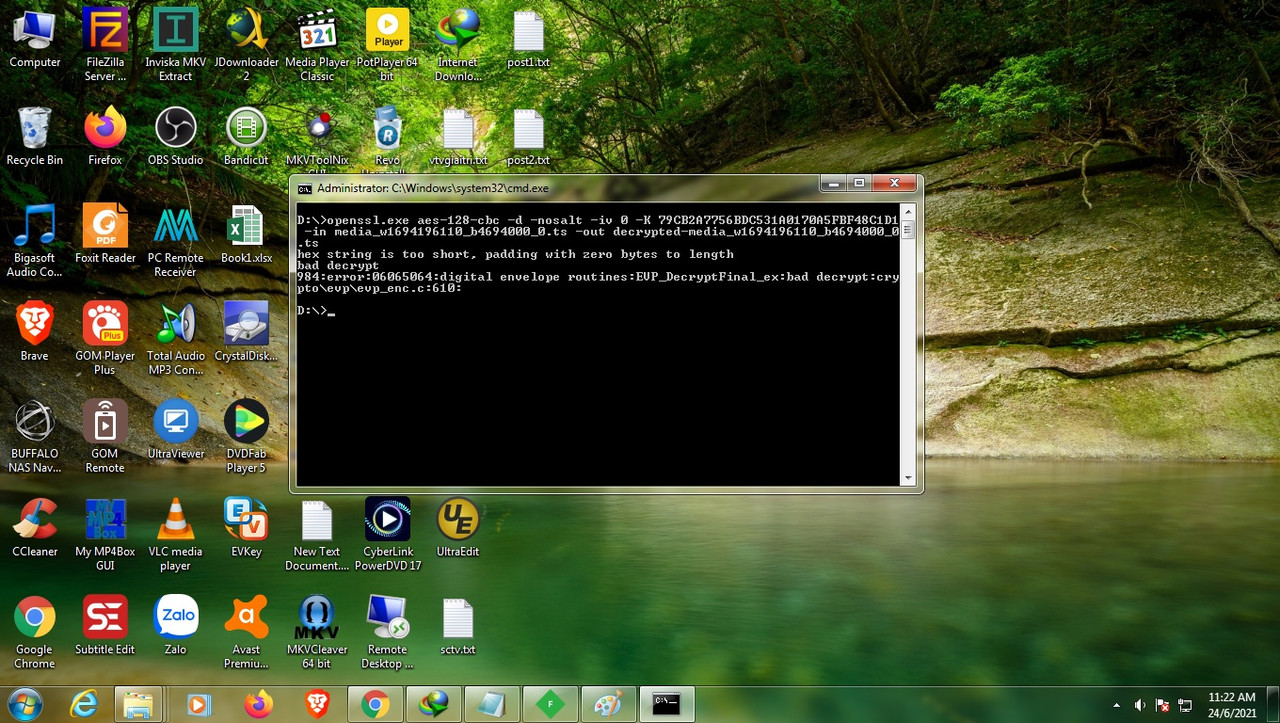The width and height of the screenshot is (1280, 723).
Task: Select VLC media player icon
Action: [175, 535]
